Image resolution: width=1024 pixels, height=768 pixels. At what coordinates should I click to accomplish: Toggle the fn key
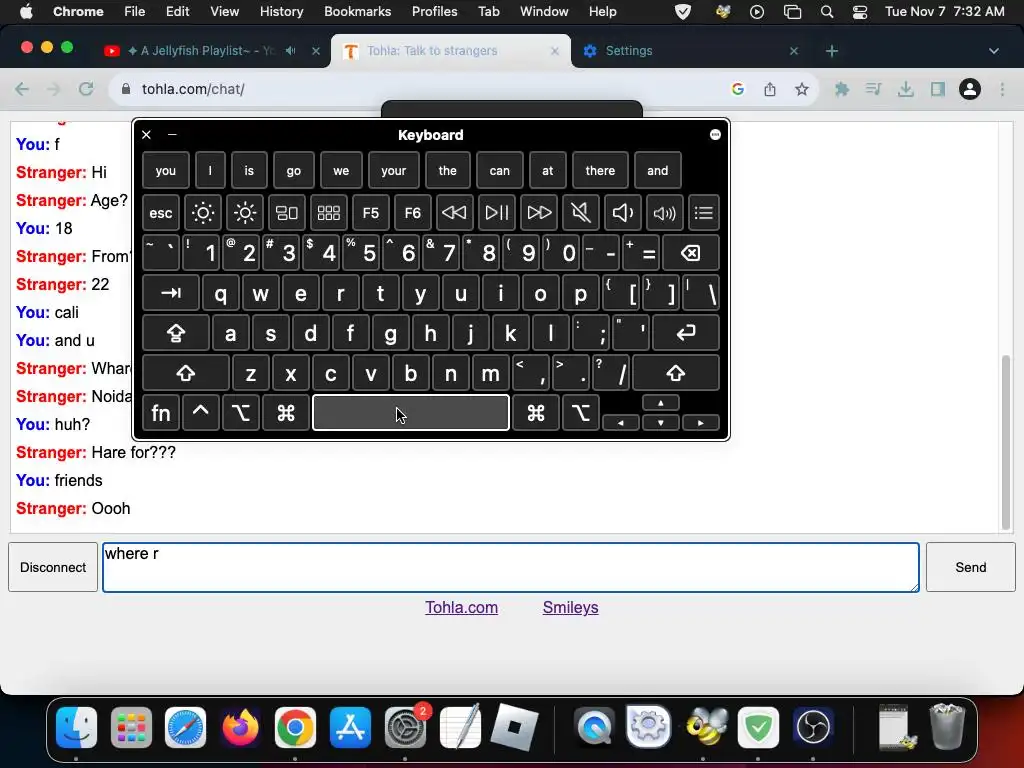pos(161,413)
